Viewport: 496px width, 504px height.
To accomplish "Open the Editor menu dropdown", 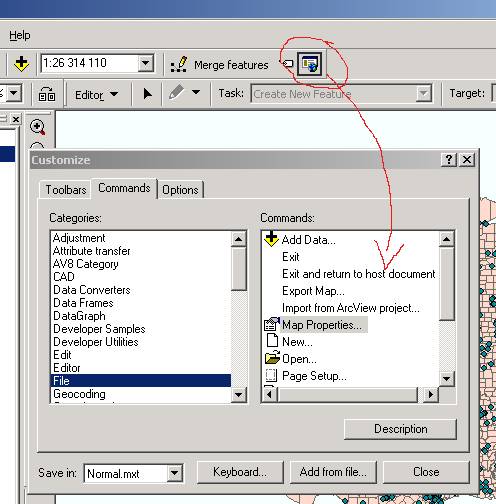I will click(96, 95).
